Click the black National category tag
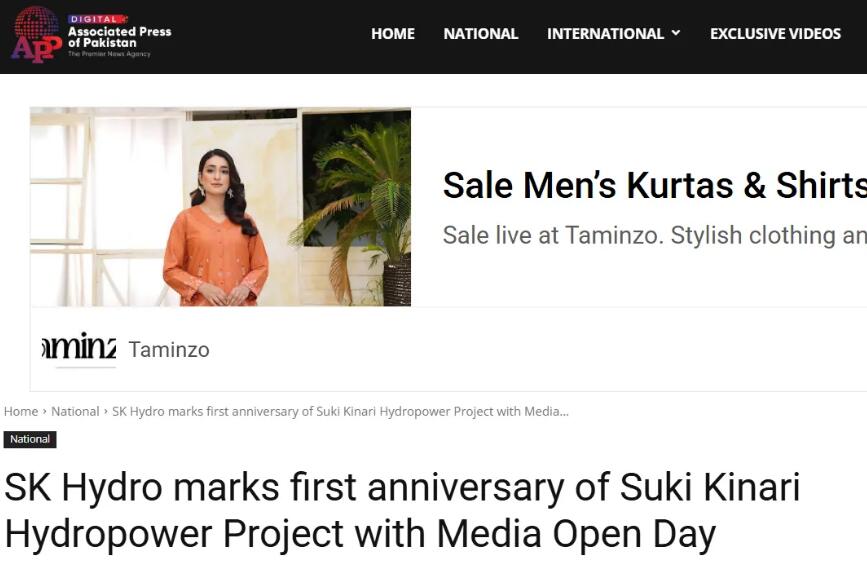Image resolution: width=867 pixels, height=564 pixels. click(x=30, y=439)
